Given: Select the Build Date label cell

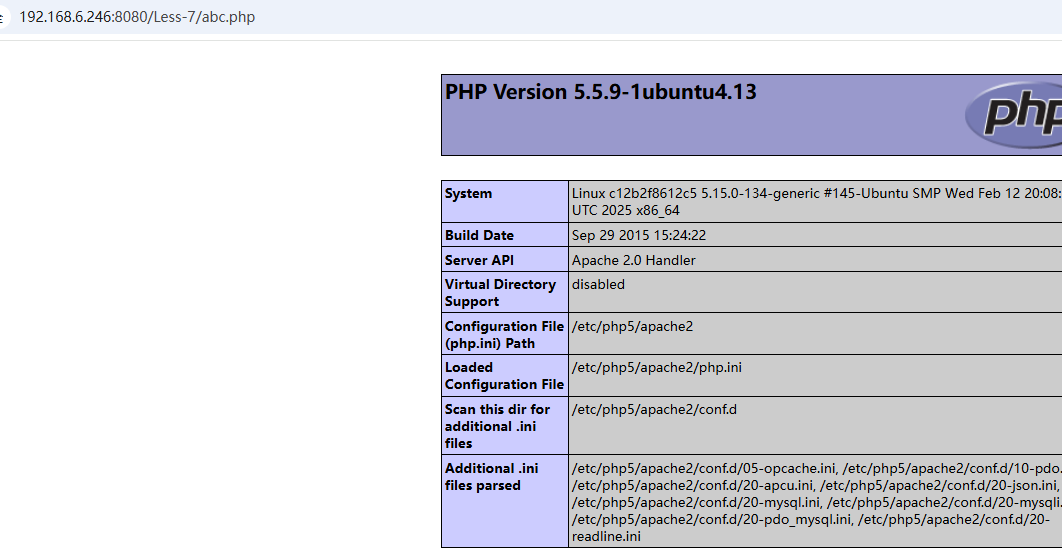Looking at the screenshot, I should (x=479, y=236).
